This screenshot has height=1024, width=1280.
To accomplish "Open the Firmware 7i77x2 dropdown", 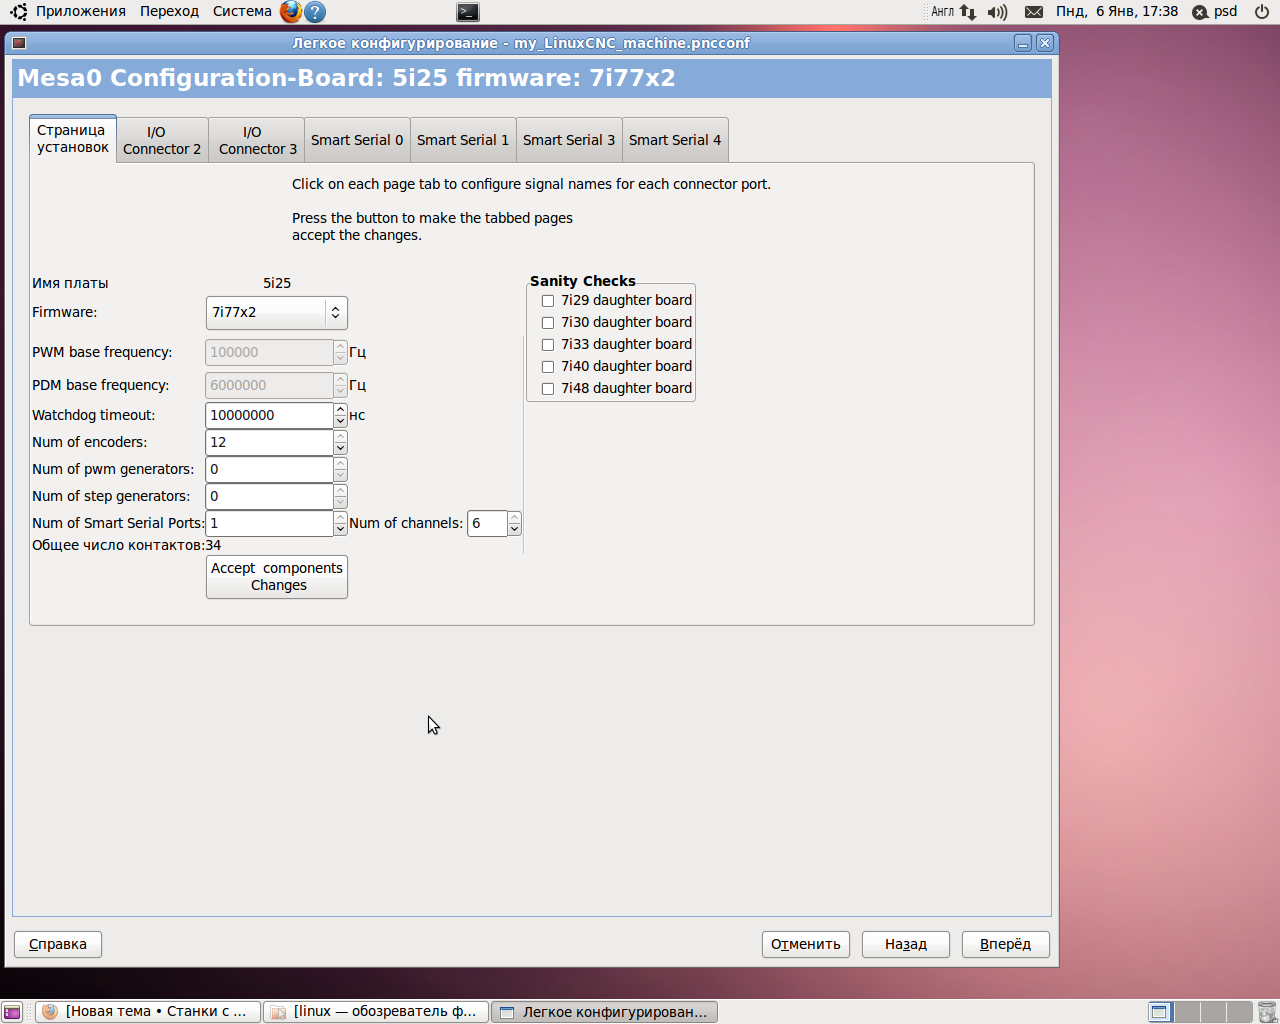I will 277,313.
